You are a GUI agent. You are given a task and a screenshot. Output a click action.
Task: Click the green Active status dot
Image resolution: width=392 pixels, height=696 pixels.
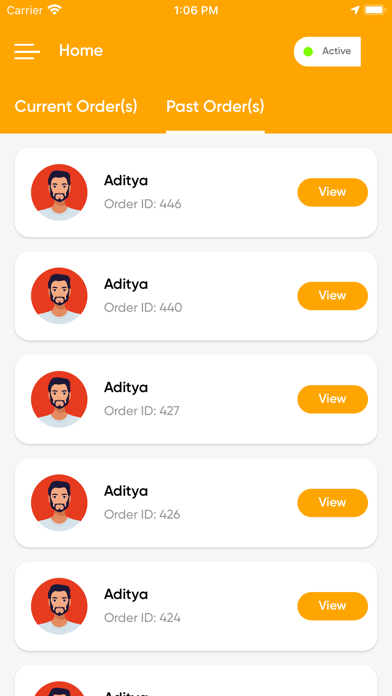[x=308, y=51]
